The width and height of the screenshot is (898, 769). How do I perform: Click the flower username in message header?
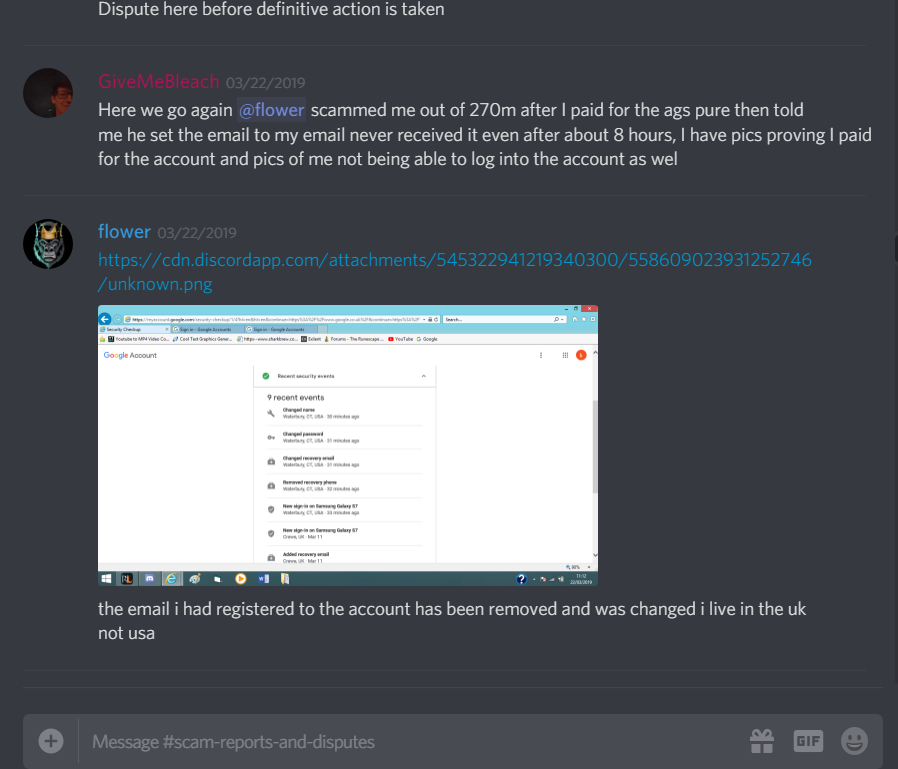click(124, 232)
